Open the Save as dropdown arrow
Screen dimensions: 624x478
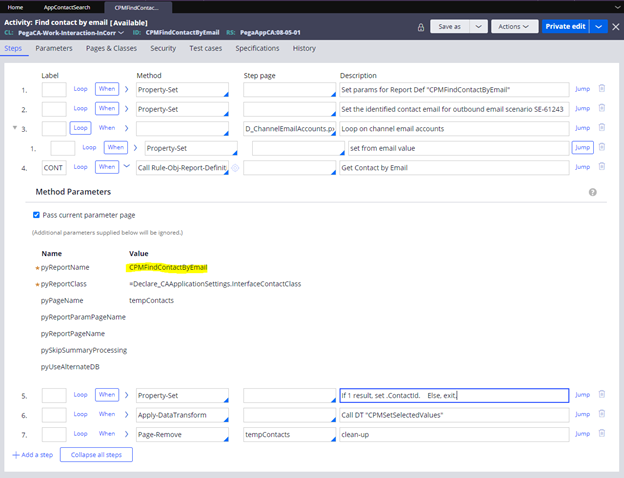point(478,27)
